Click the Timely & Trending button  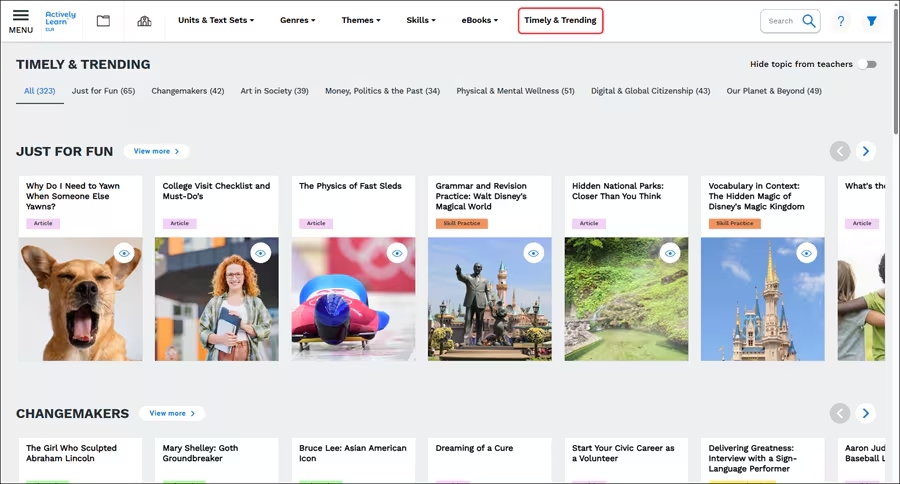[x=560, y=20]
